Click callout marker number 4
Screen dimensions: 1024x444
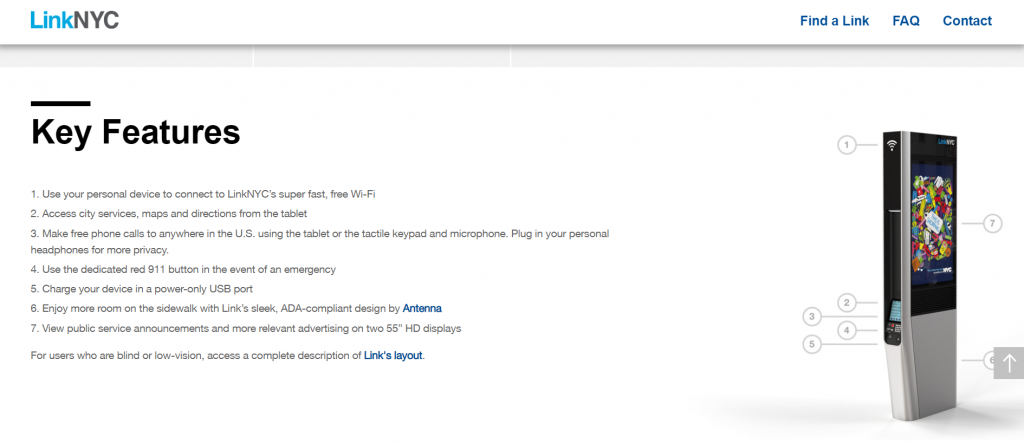(x=846, y=329)
